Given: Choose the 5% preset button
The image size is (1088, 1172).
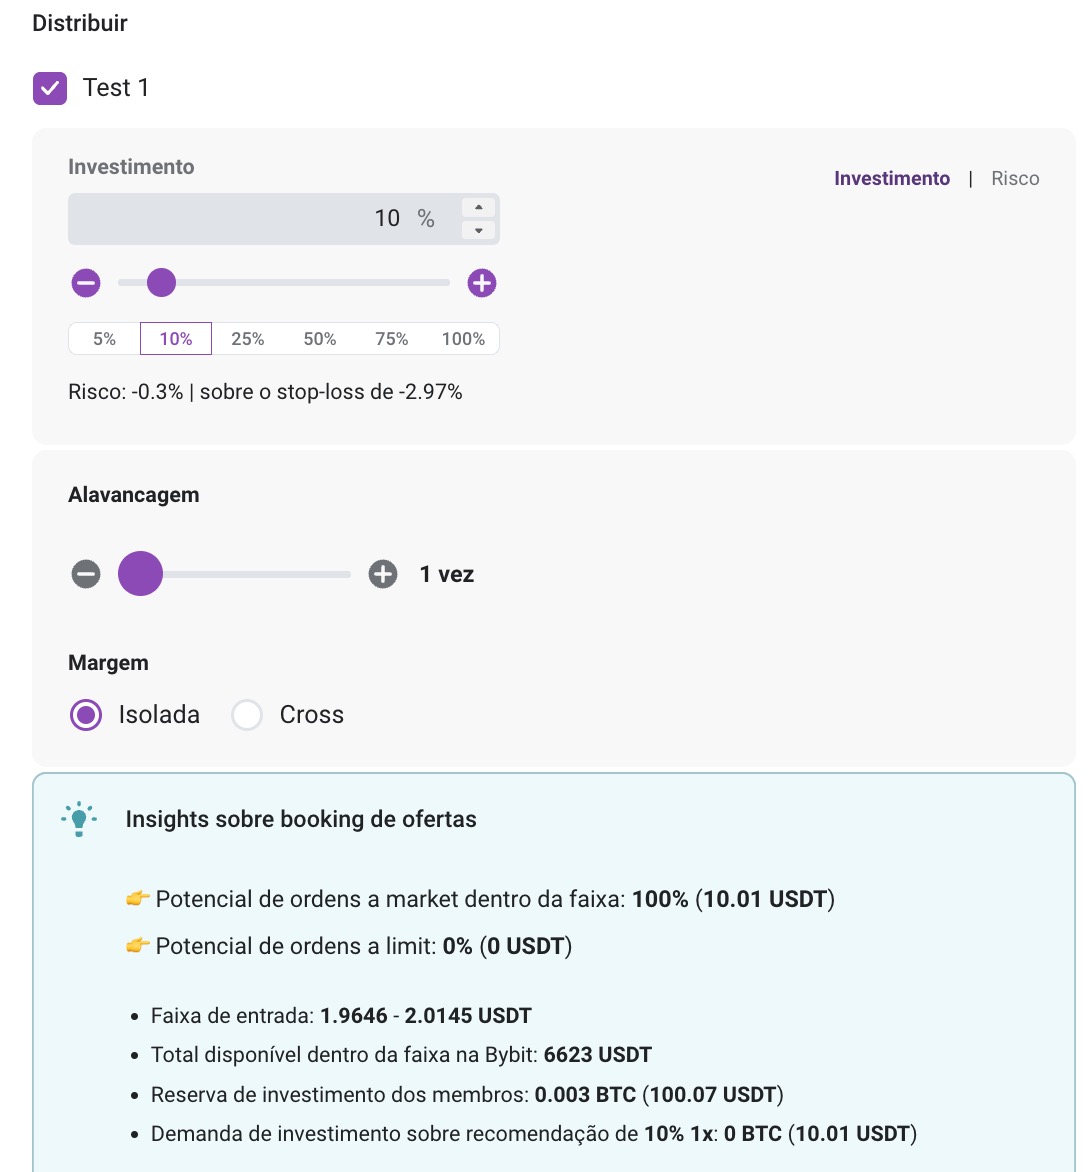Looking at the screenshot, I should pos(105,339).
